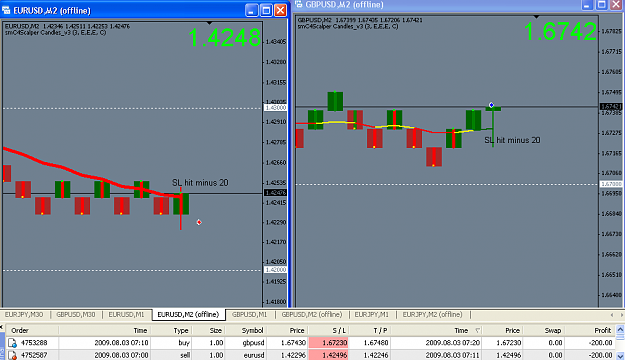Click the stop loss cell 1.42496
The image size is (625, 360).
pyautogui.click(x=328, y=355)
